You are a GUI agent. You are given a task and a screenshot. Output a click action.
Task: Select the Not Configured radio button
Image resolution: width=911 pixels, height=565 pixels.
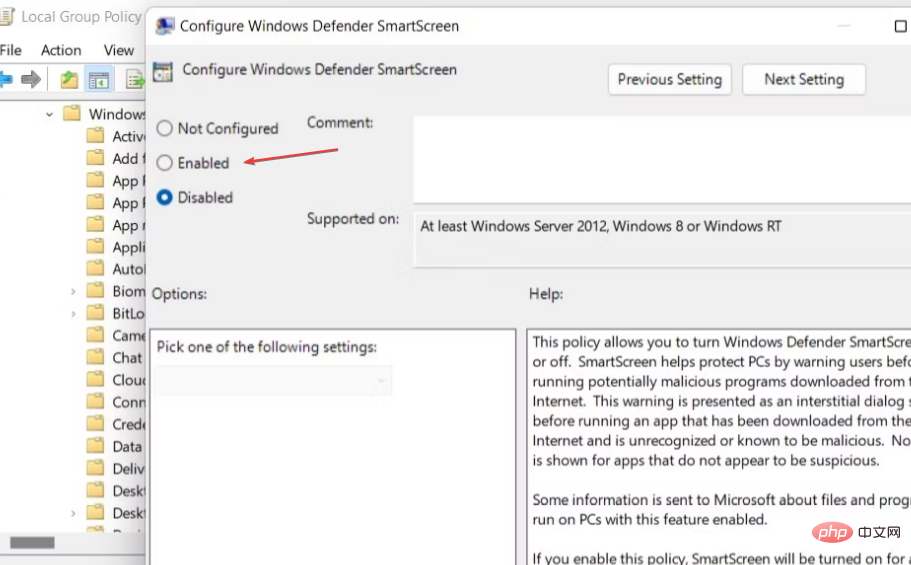tap(164, 128)
